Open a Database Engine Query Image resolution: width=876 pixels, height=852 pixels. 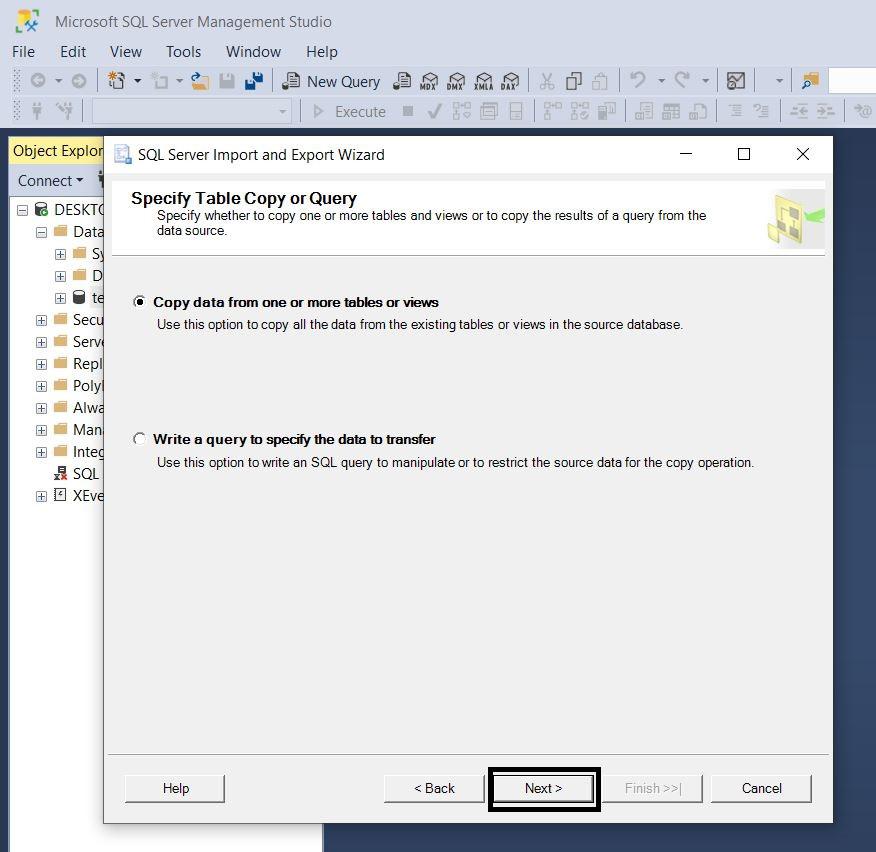[402, 82]
